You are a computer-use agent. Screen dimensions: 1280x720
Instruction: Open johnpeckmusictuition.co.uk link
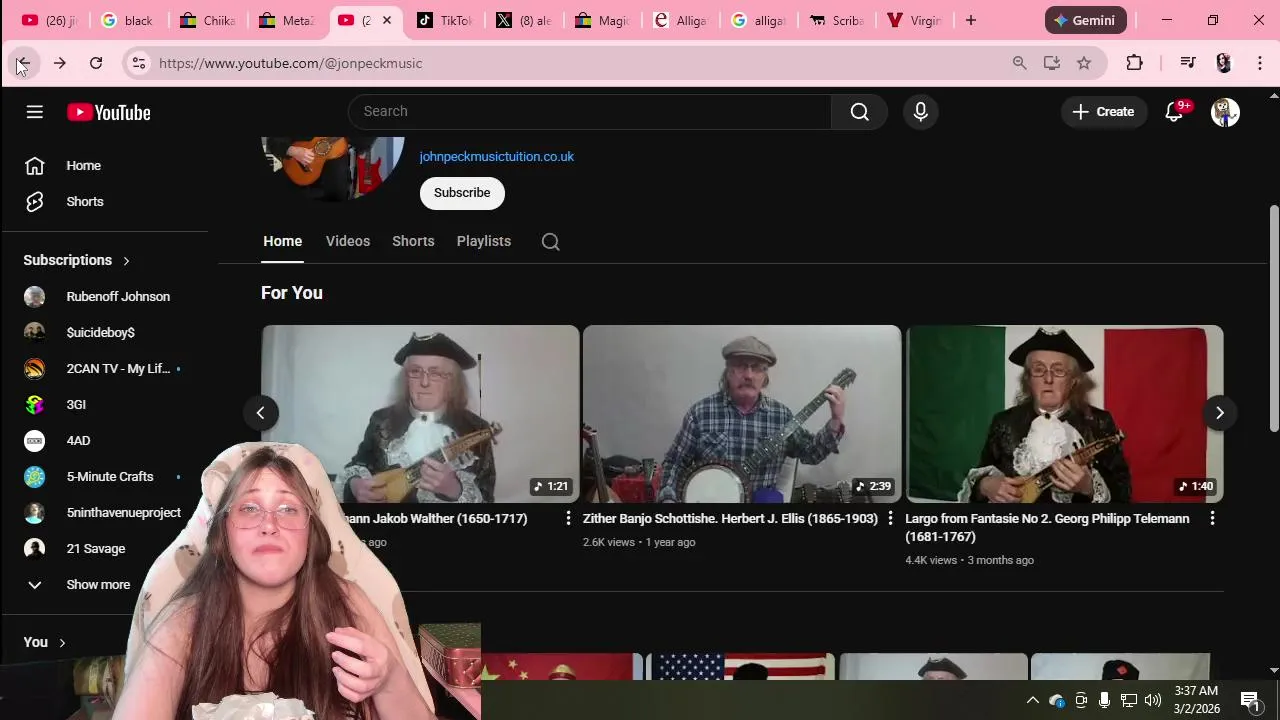click(x=496, y=157)
